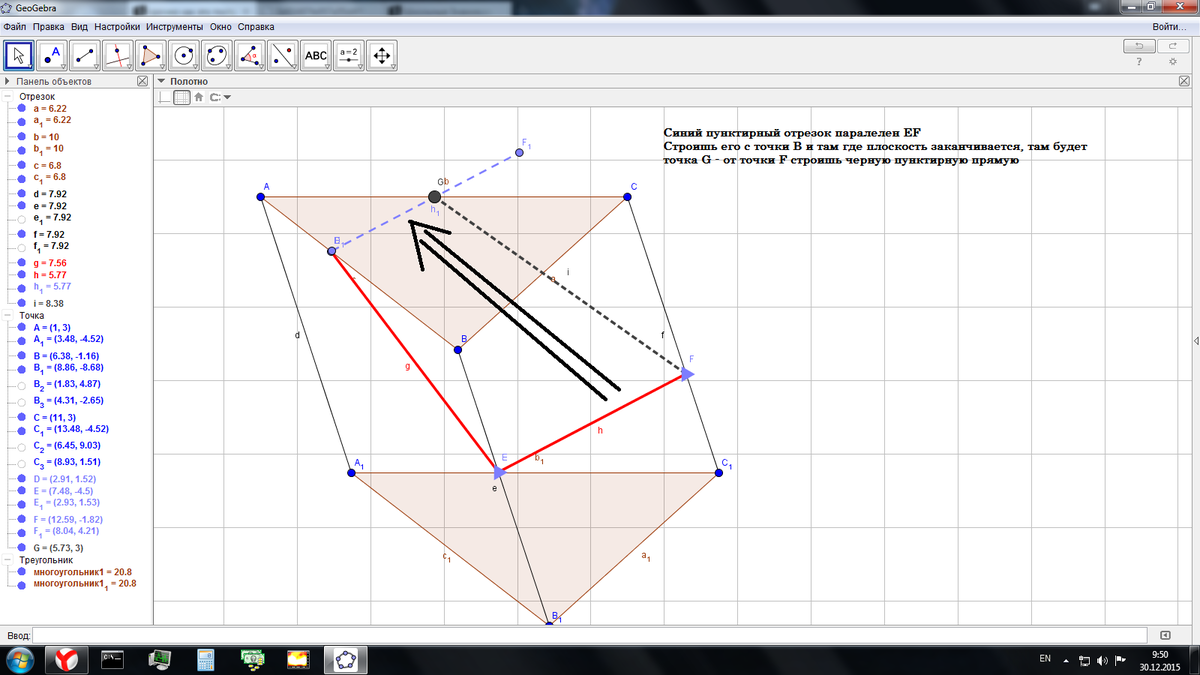Open input help icon beside input bar
The height and width of the screenshot is (675, 1200).
[1165, 635]
